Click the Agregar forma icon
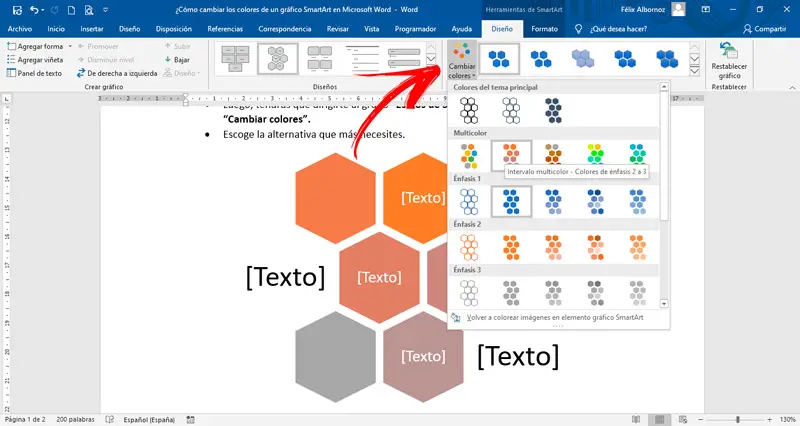The image size is (800, 426). 11,46
